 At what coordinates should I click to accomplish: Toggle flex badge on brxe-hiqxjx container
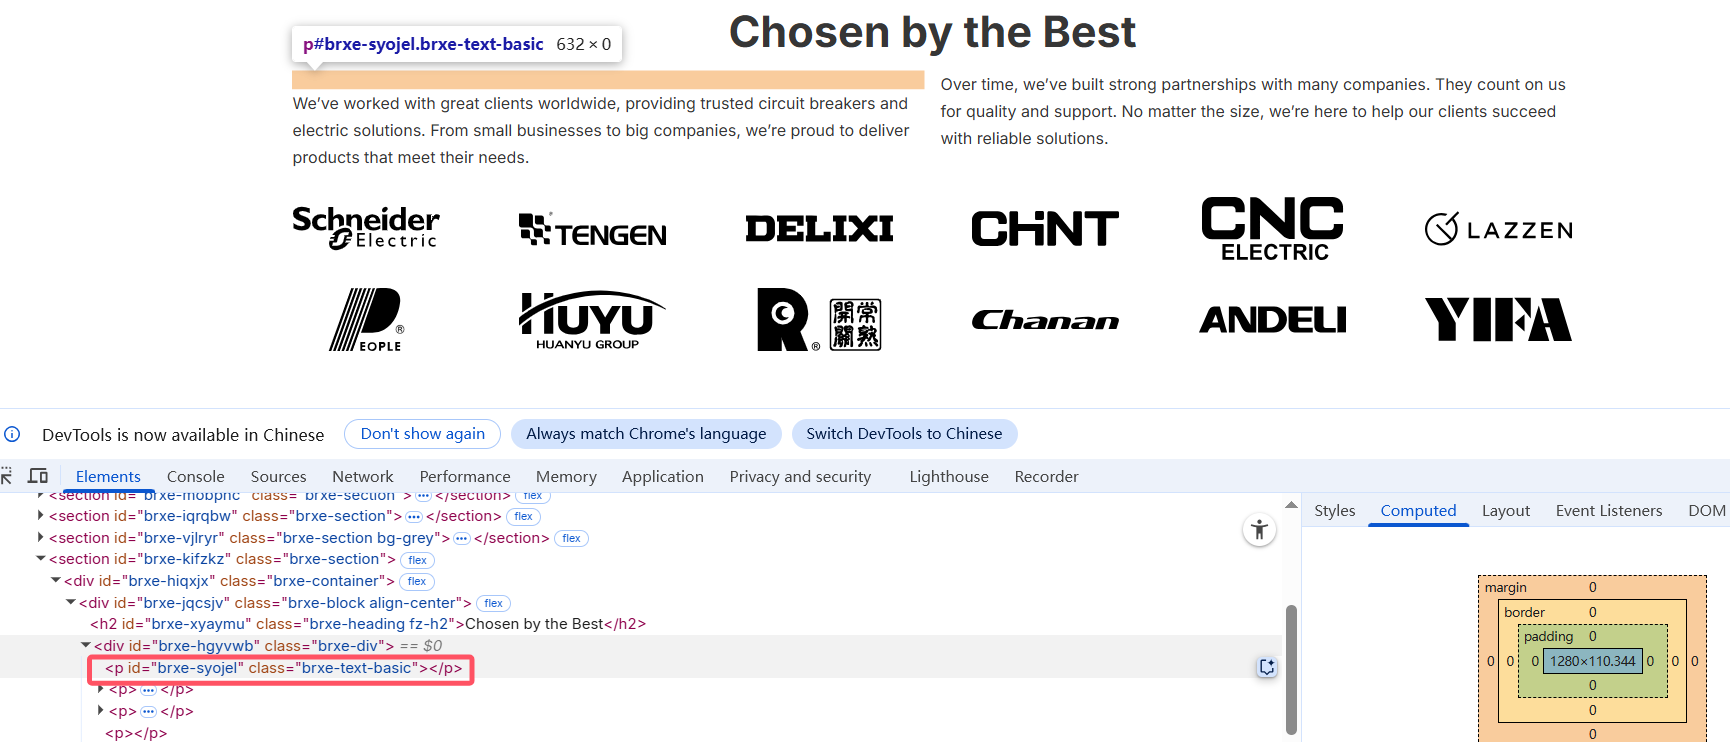point(417,582)
